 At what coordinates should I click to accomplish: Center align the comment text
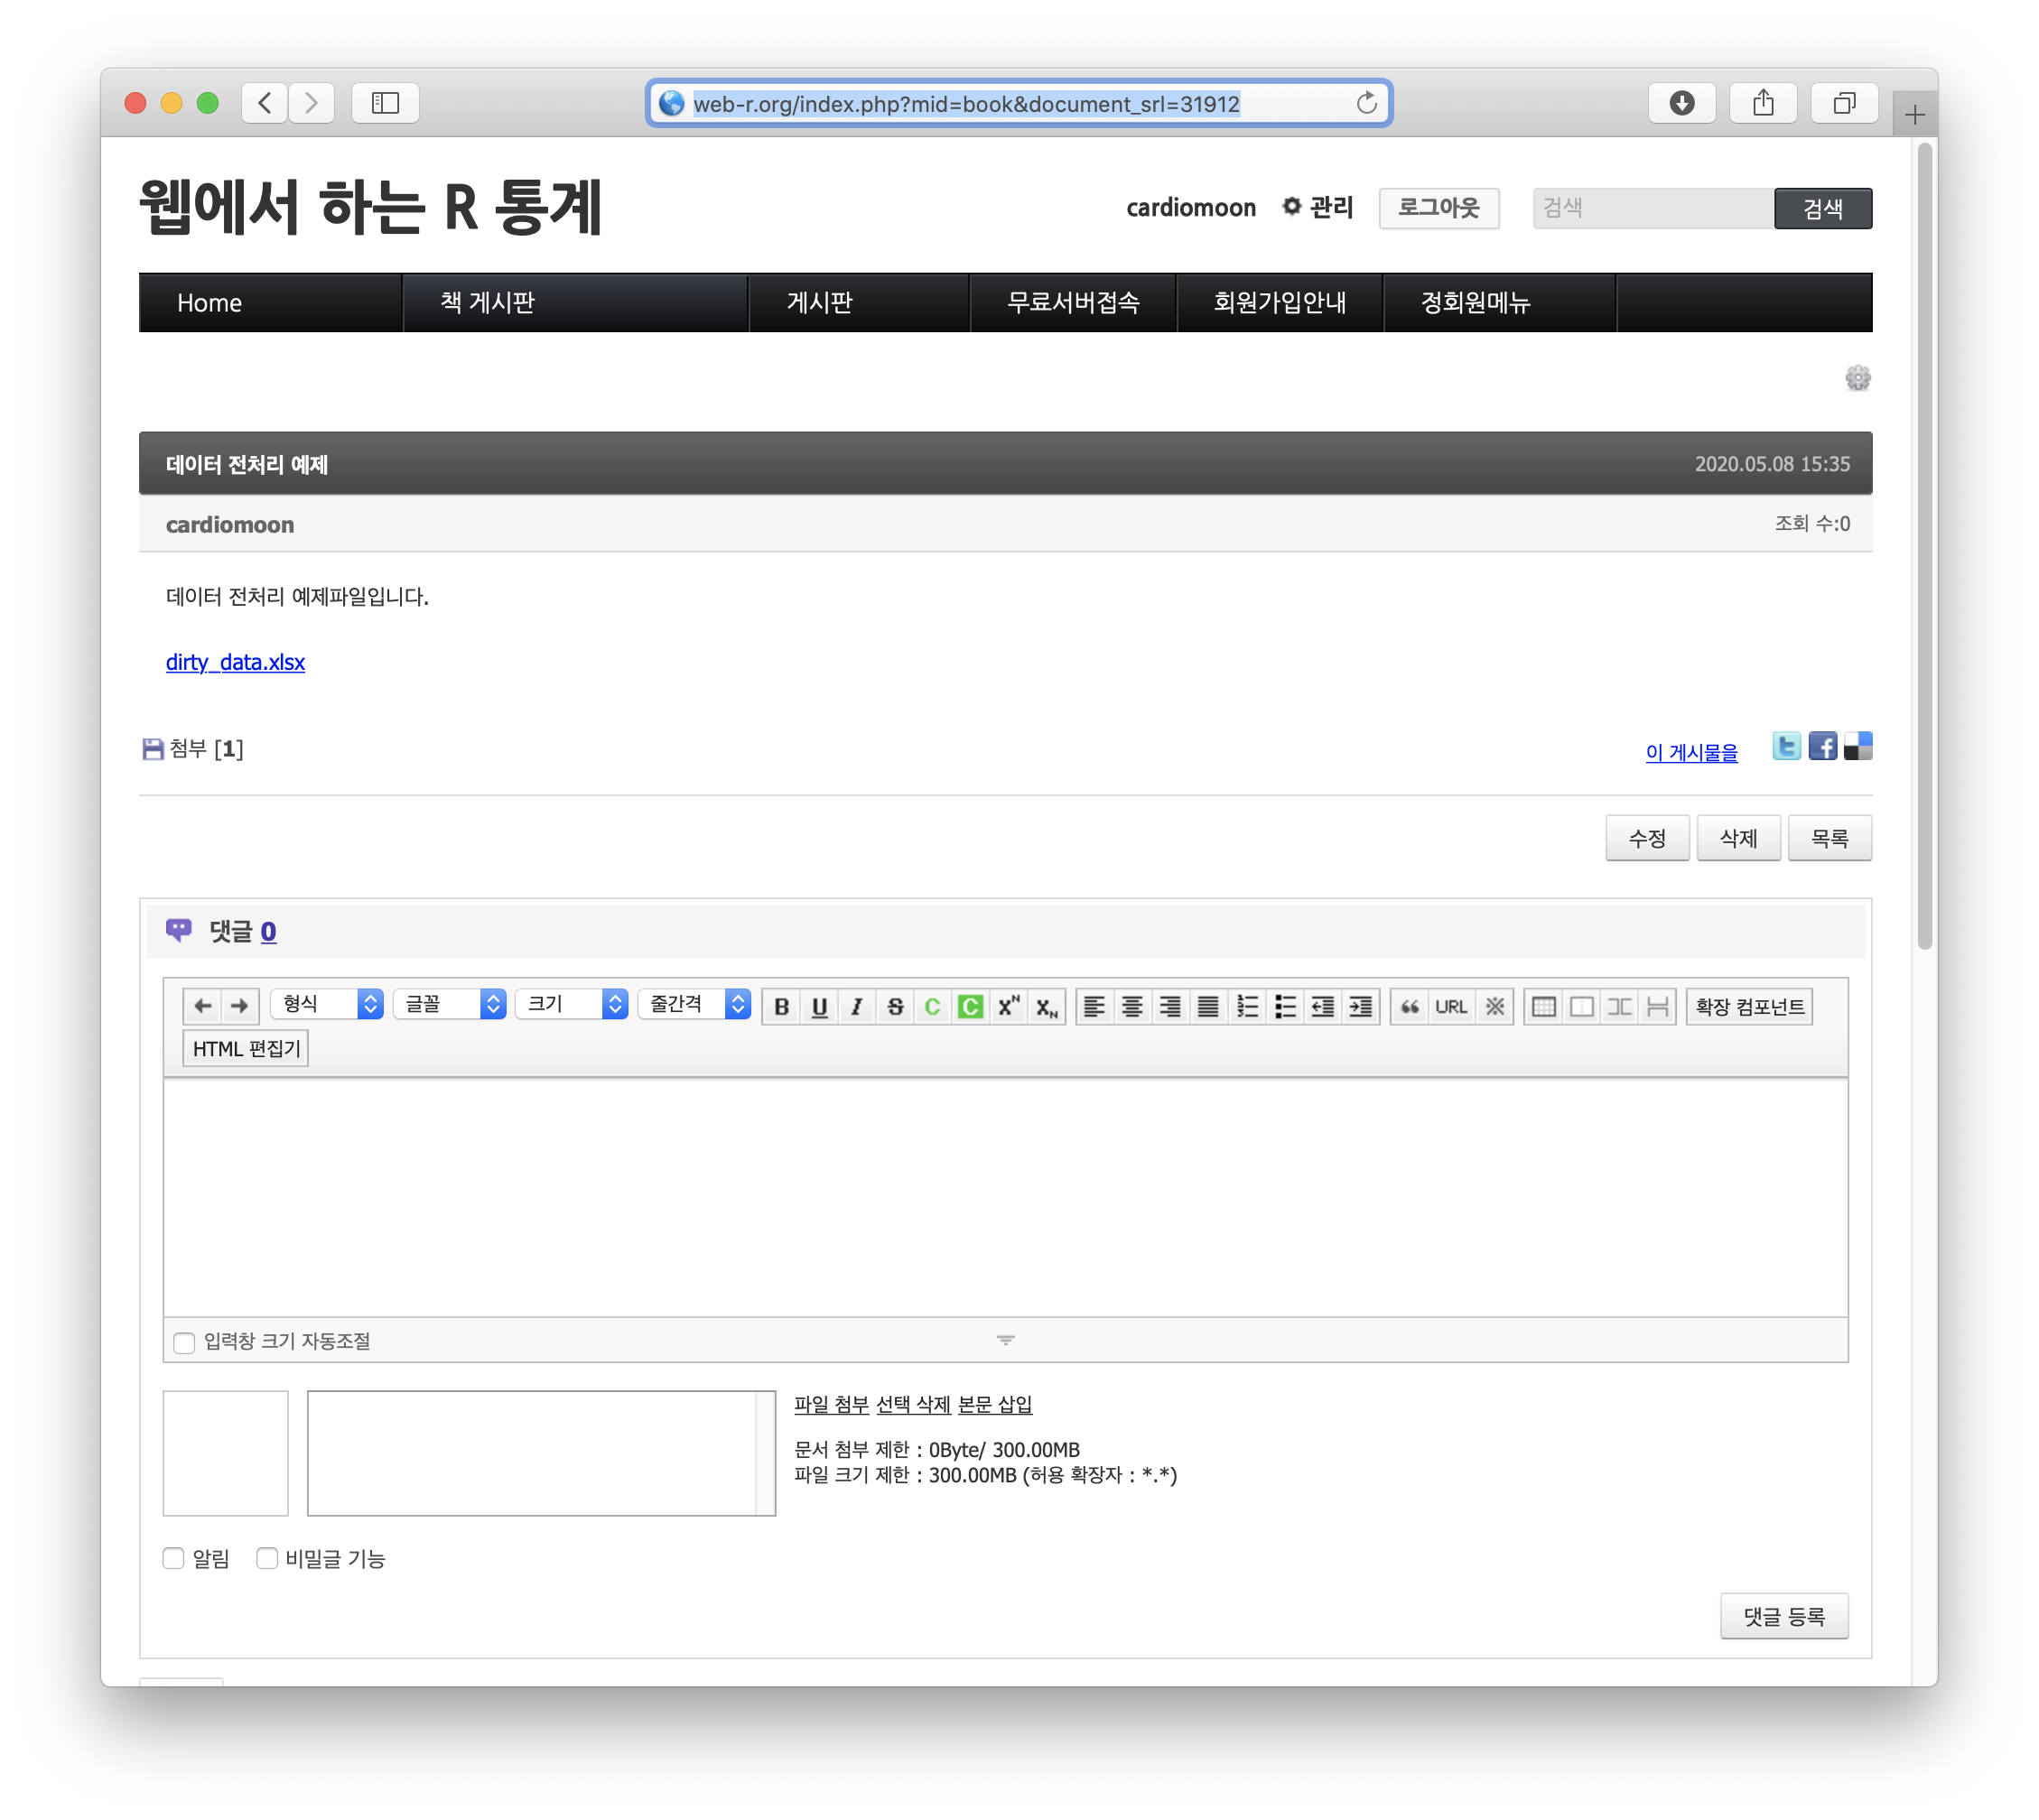click(x=1132, y=1007)
